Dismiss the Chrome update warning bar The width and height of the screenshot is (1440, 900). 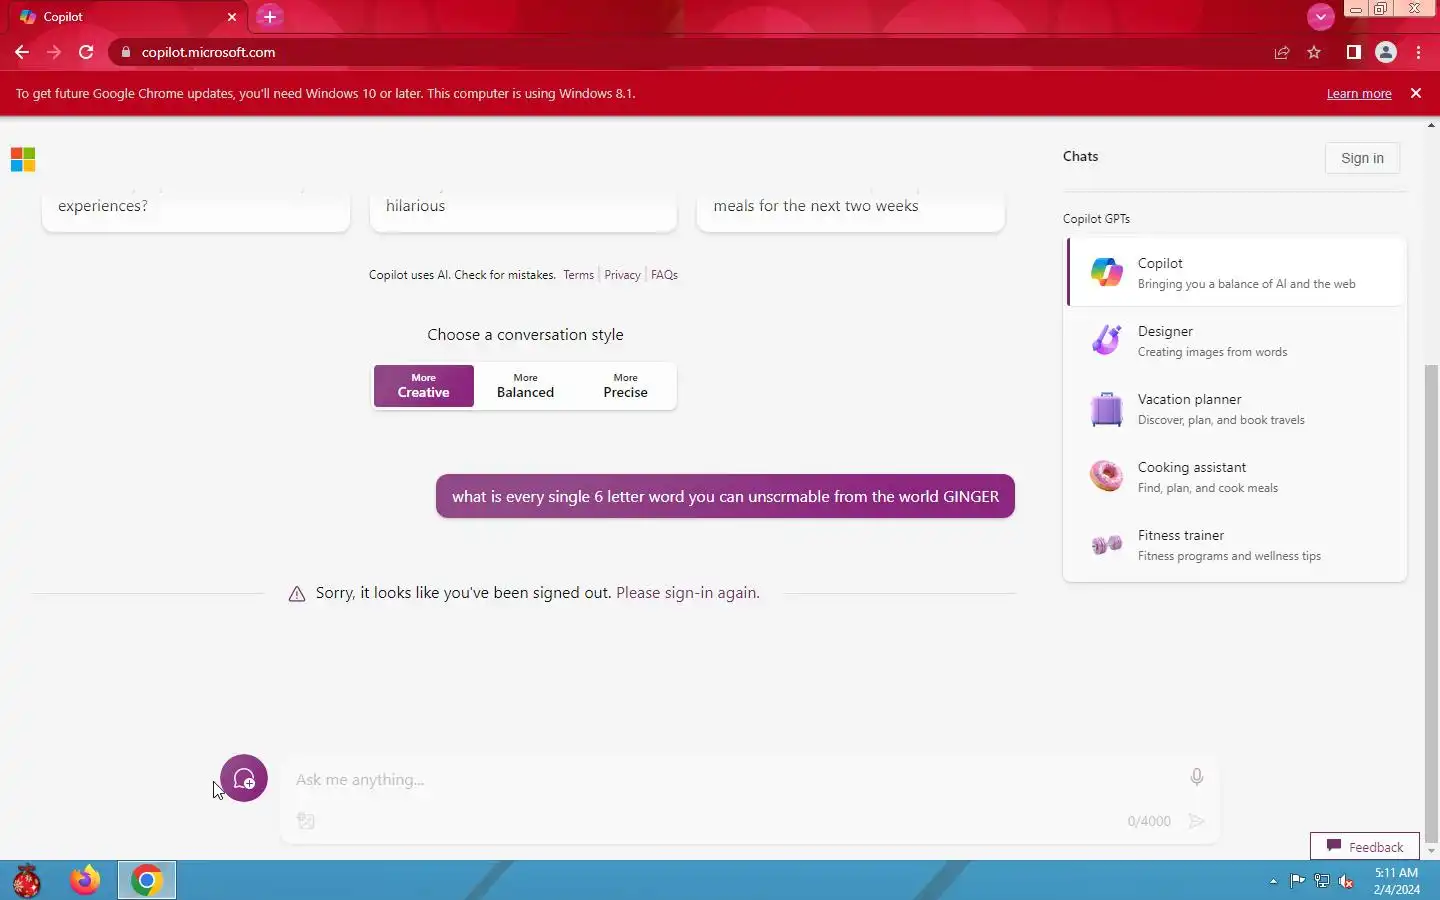[1416, 93]
